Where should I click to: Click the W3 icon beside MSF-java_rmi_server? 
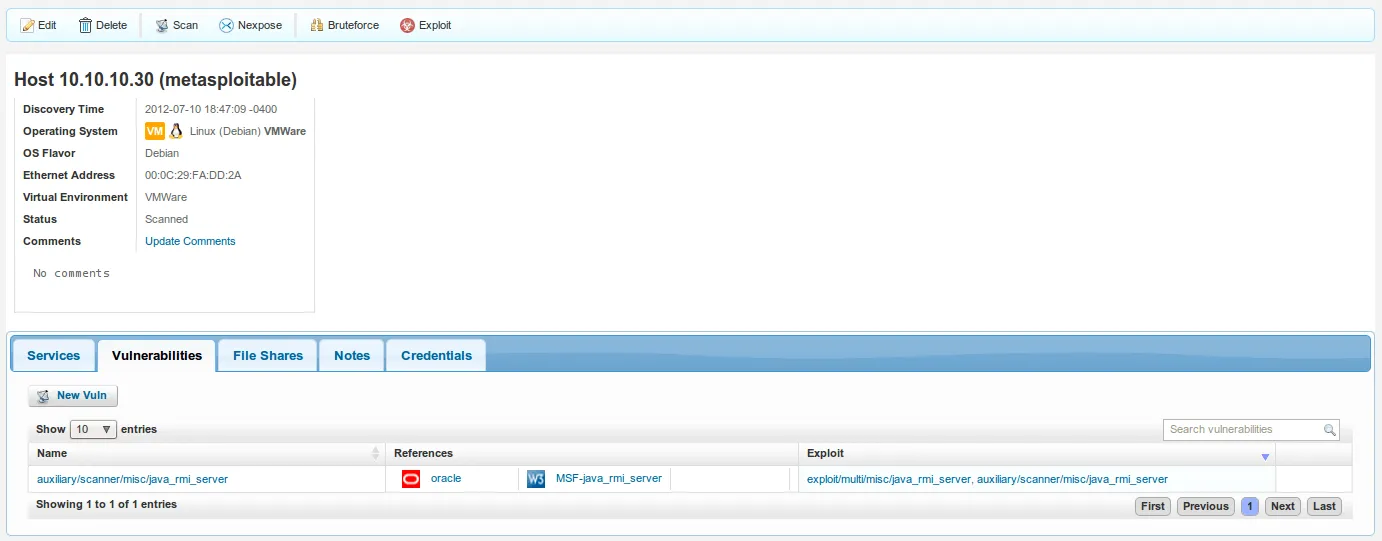click(x=536, y=479)
